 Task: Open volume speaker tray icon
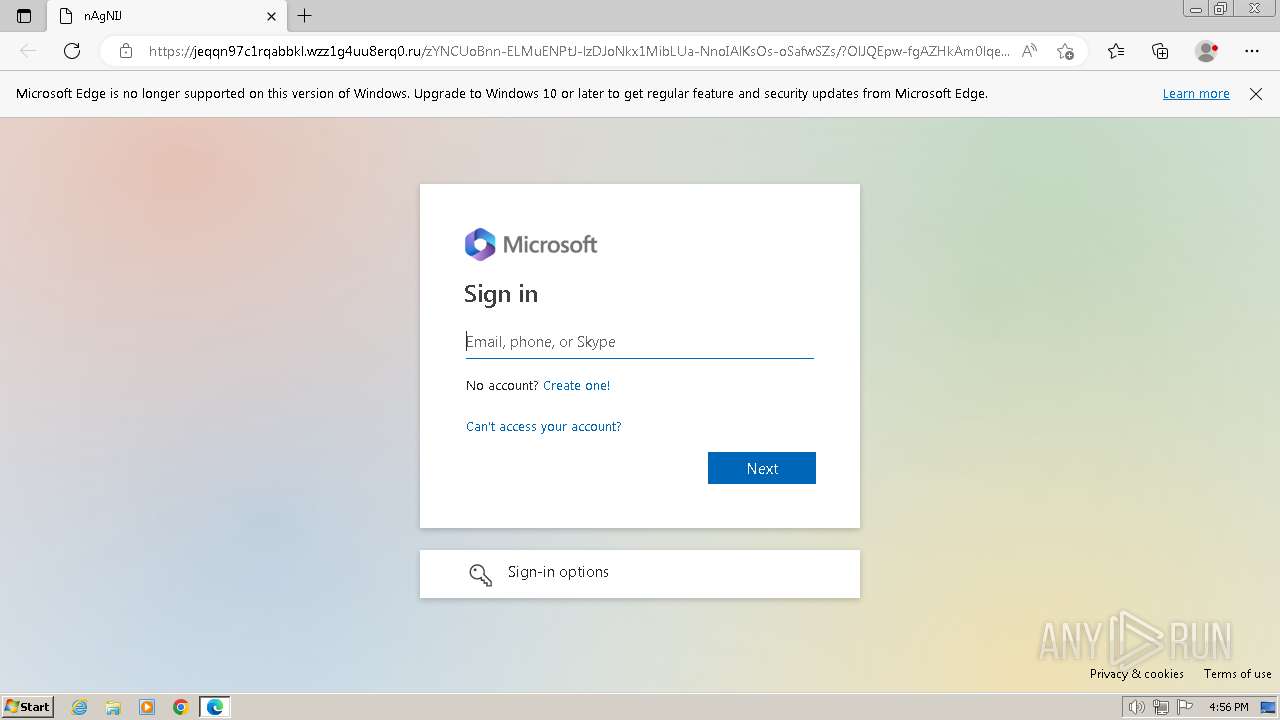click(1136, 707)
